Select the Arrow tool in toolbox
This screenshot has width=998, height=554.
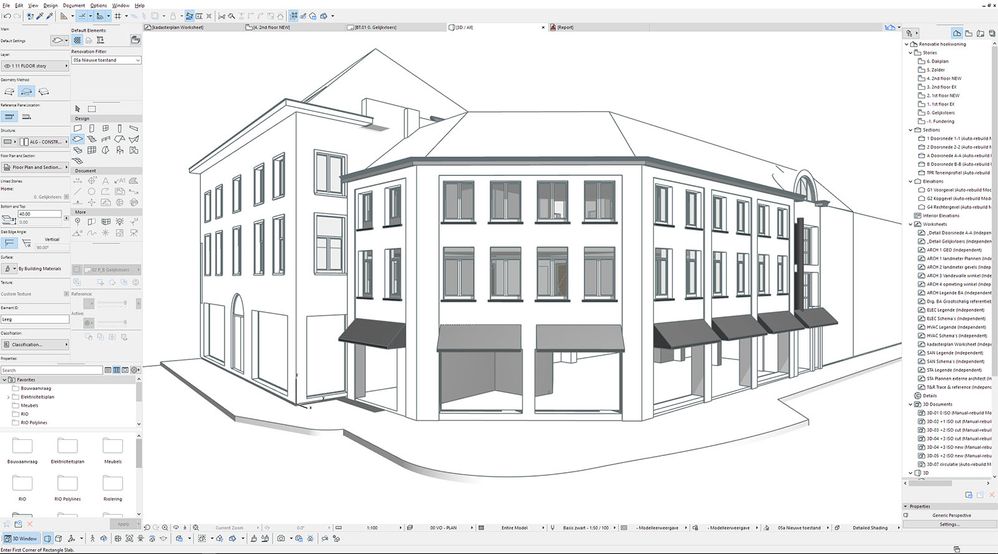tap(78, 109)
